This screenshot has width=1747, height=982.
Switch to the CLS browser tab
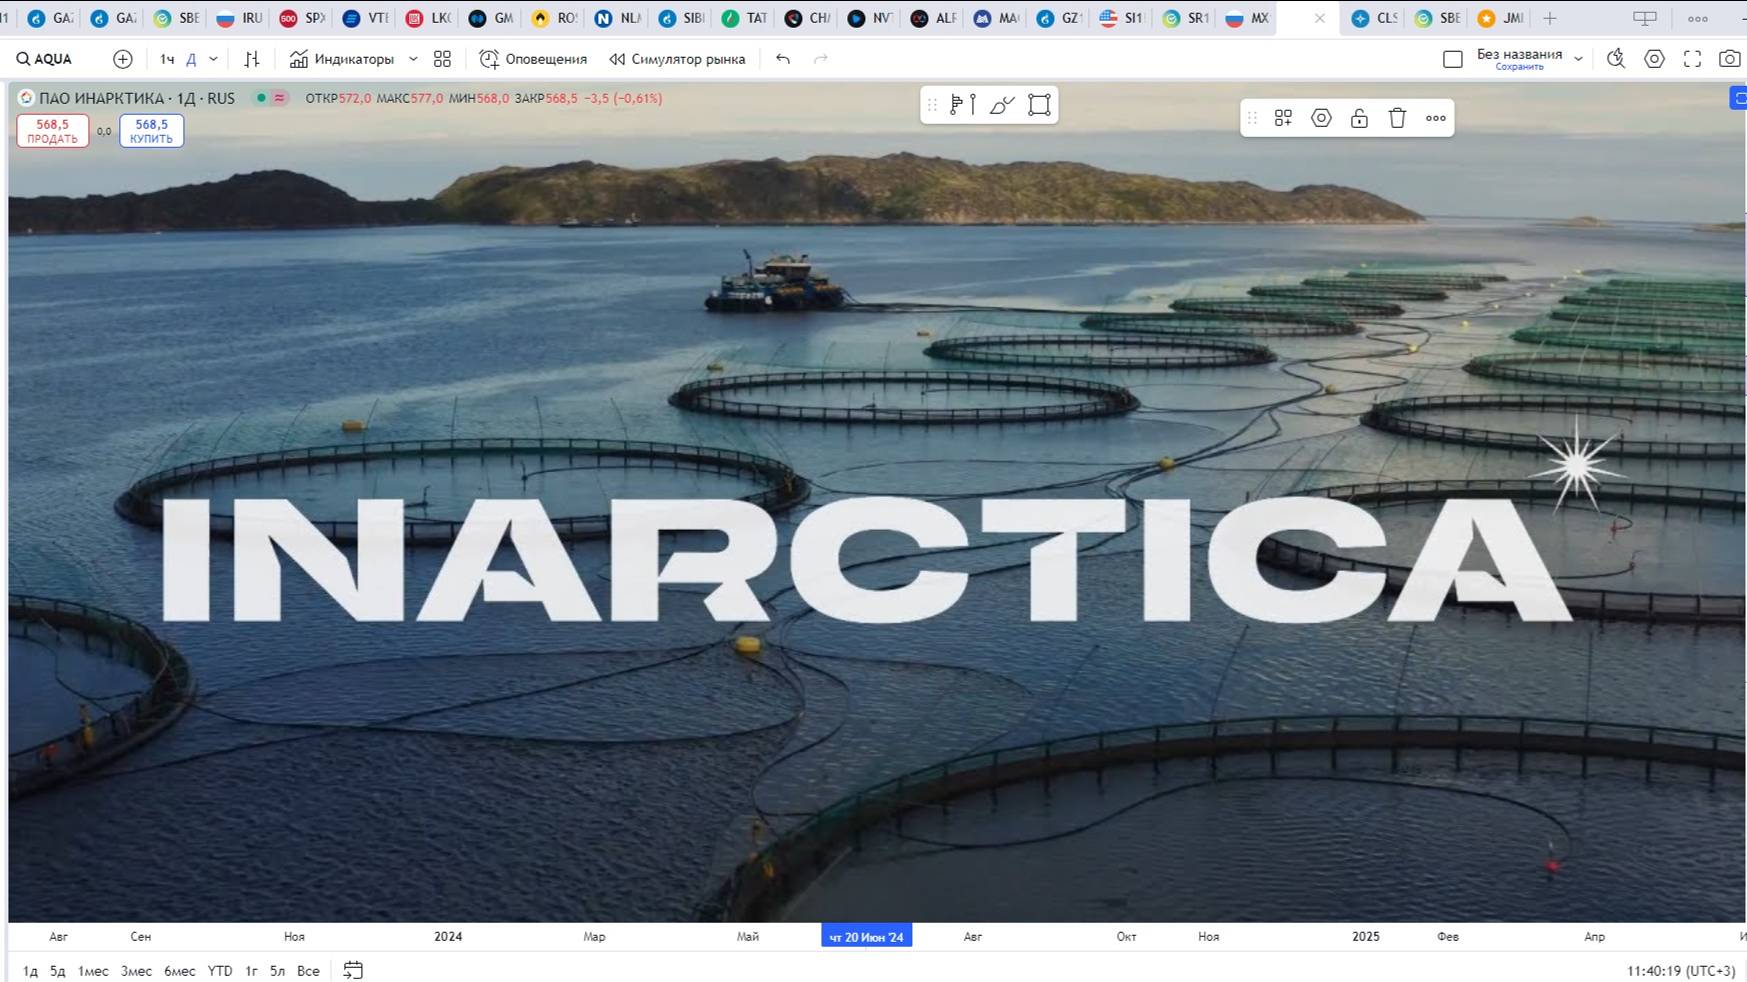[1375, 18]
